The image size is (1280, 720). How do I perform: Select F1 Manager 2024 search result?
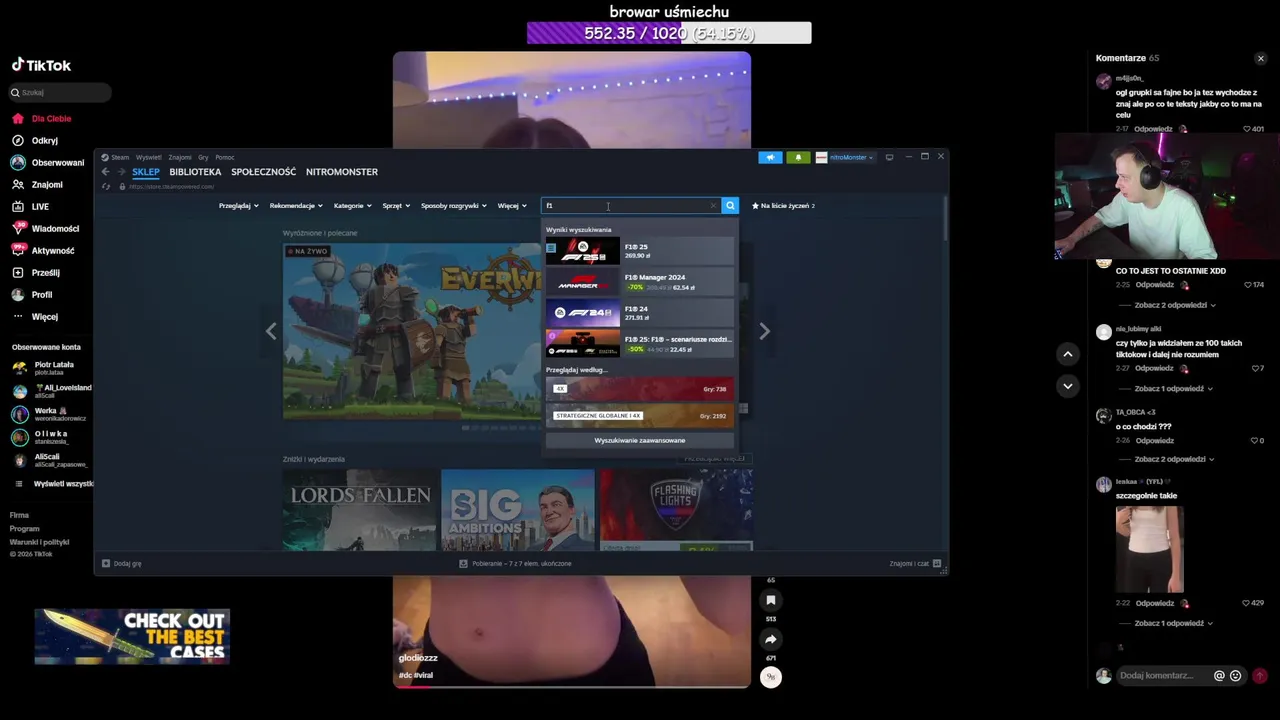pyautogui.click(x=639, y=282)
